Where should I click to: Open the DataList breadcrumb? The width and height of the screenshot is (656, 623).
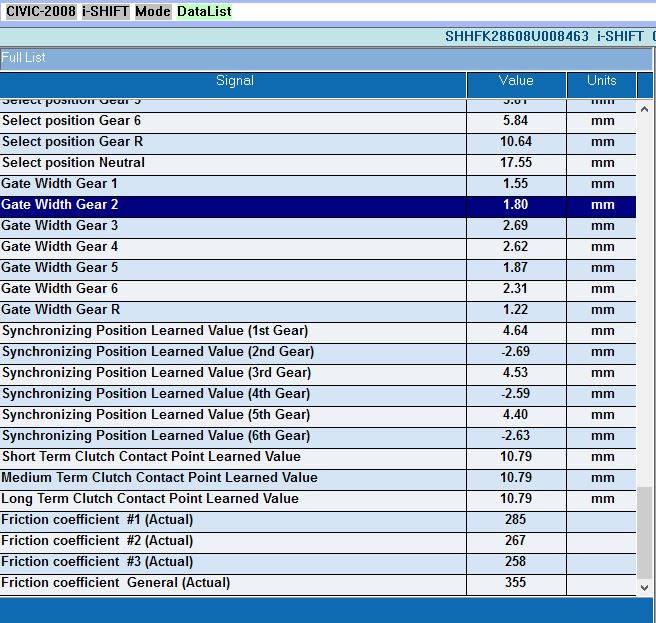coord(204,11)
